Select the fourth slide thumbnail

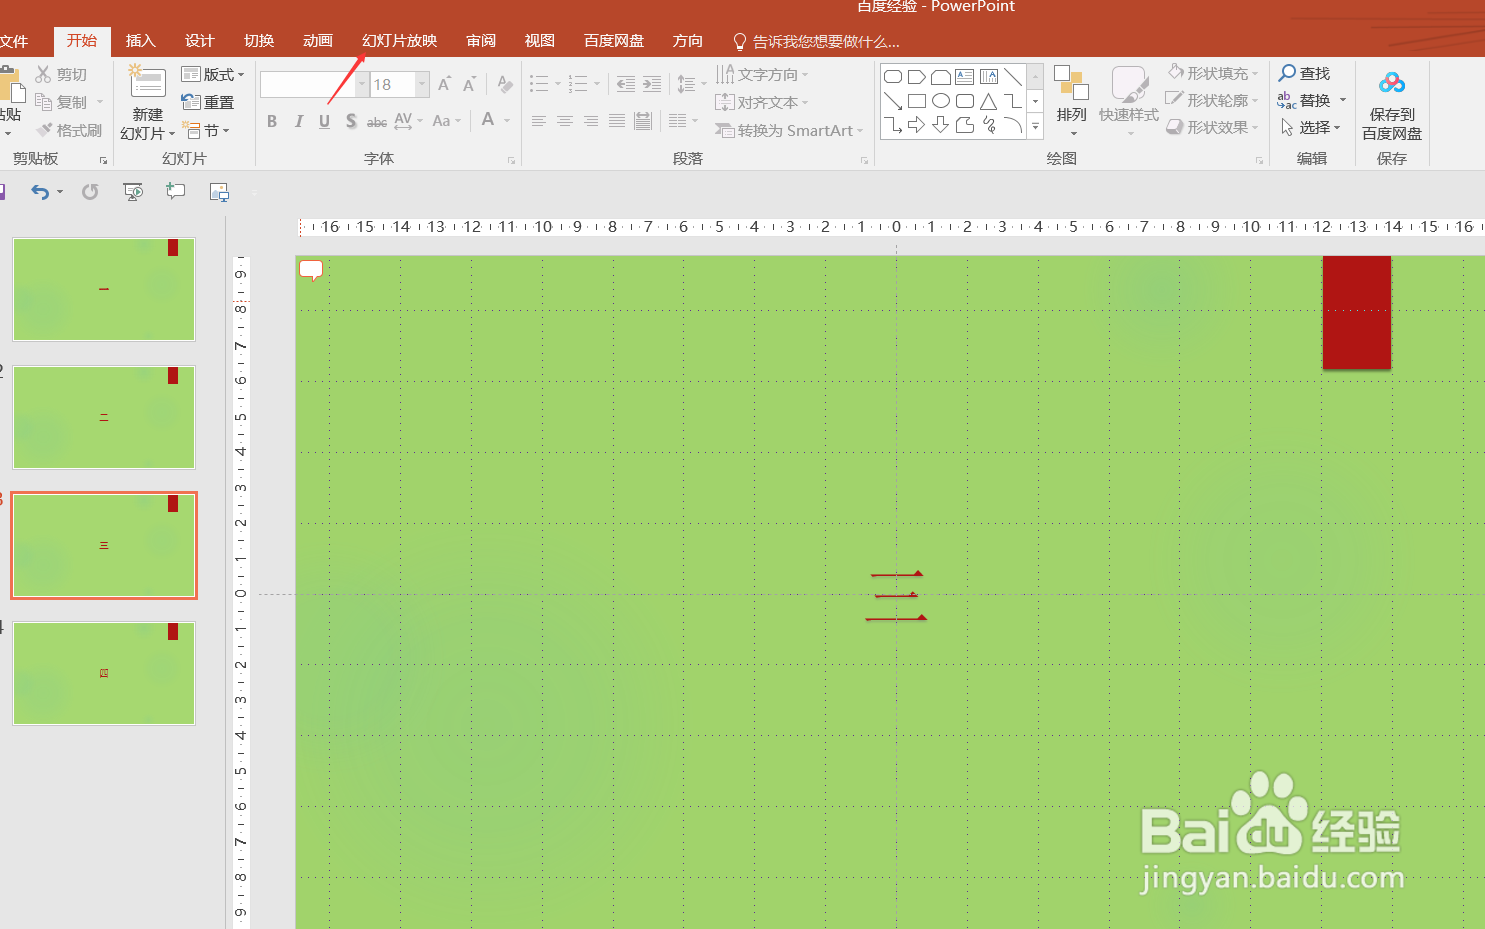click(x=104, y=673)
